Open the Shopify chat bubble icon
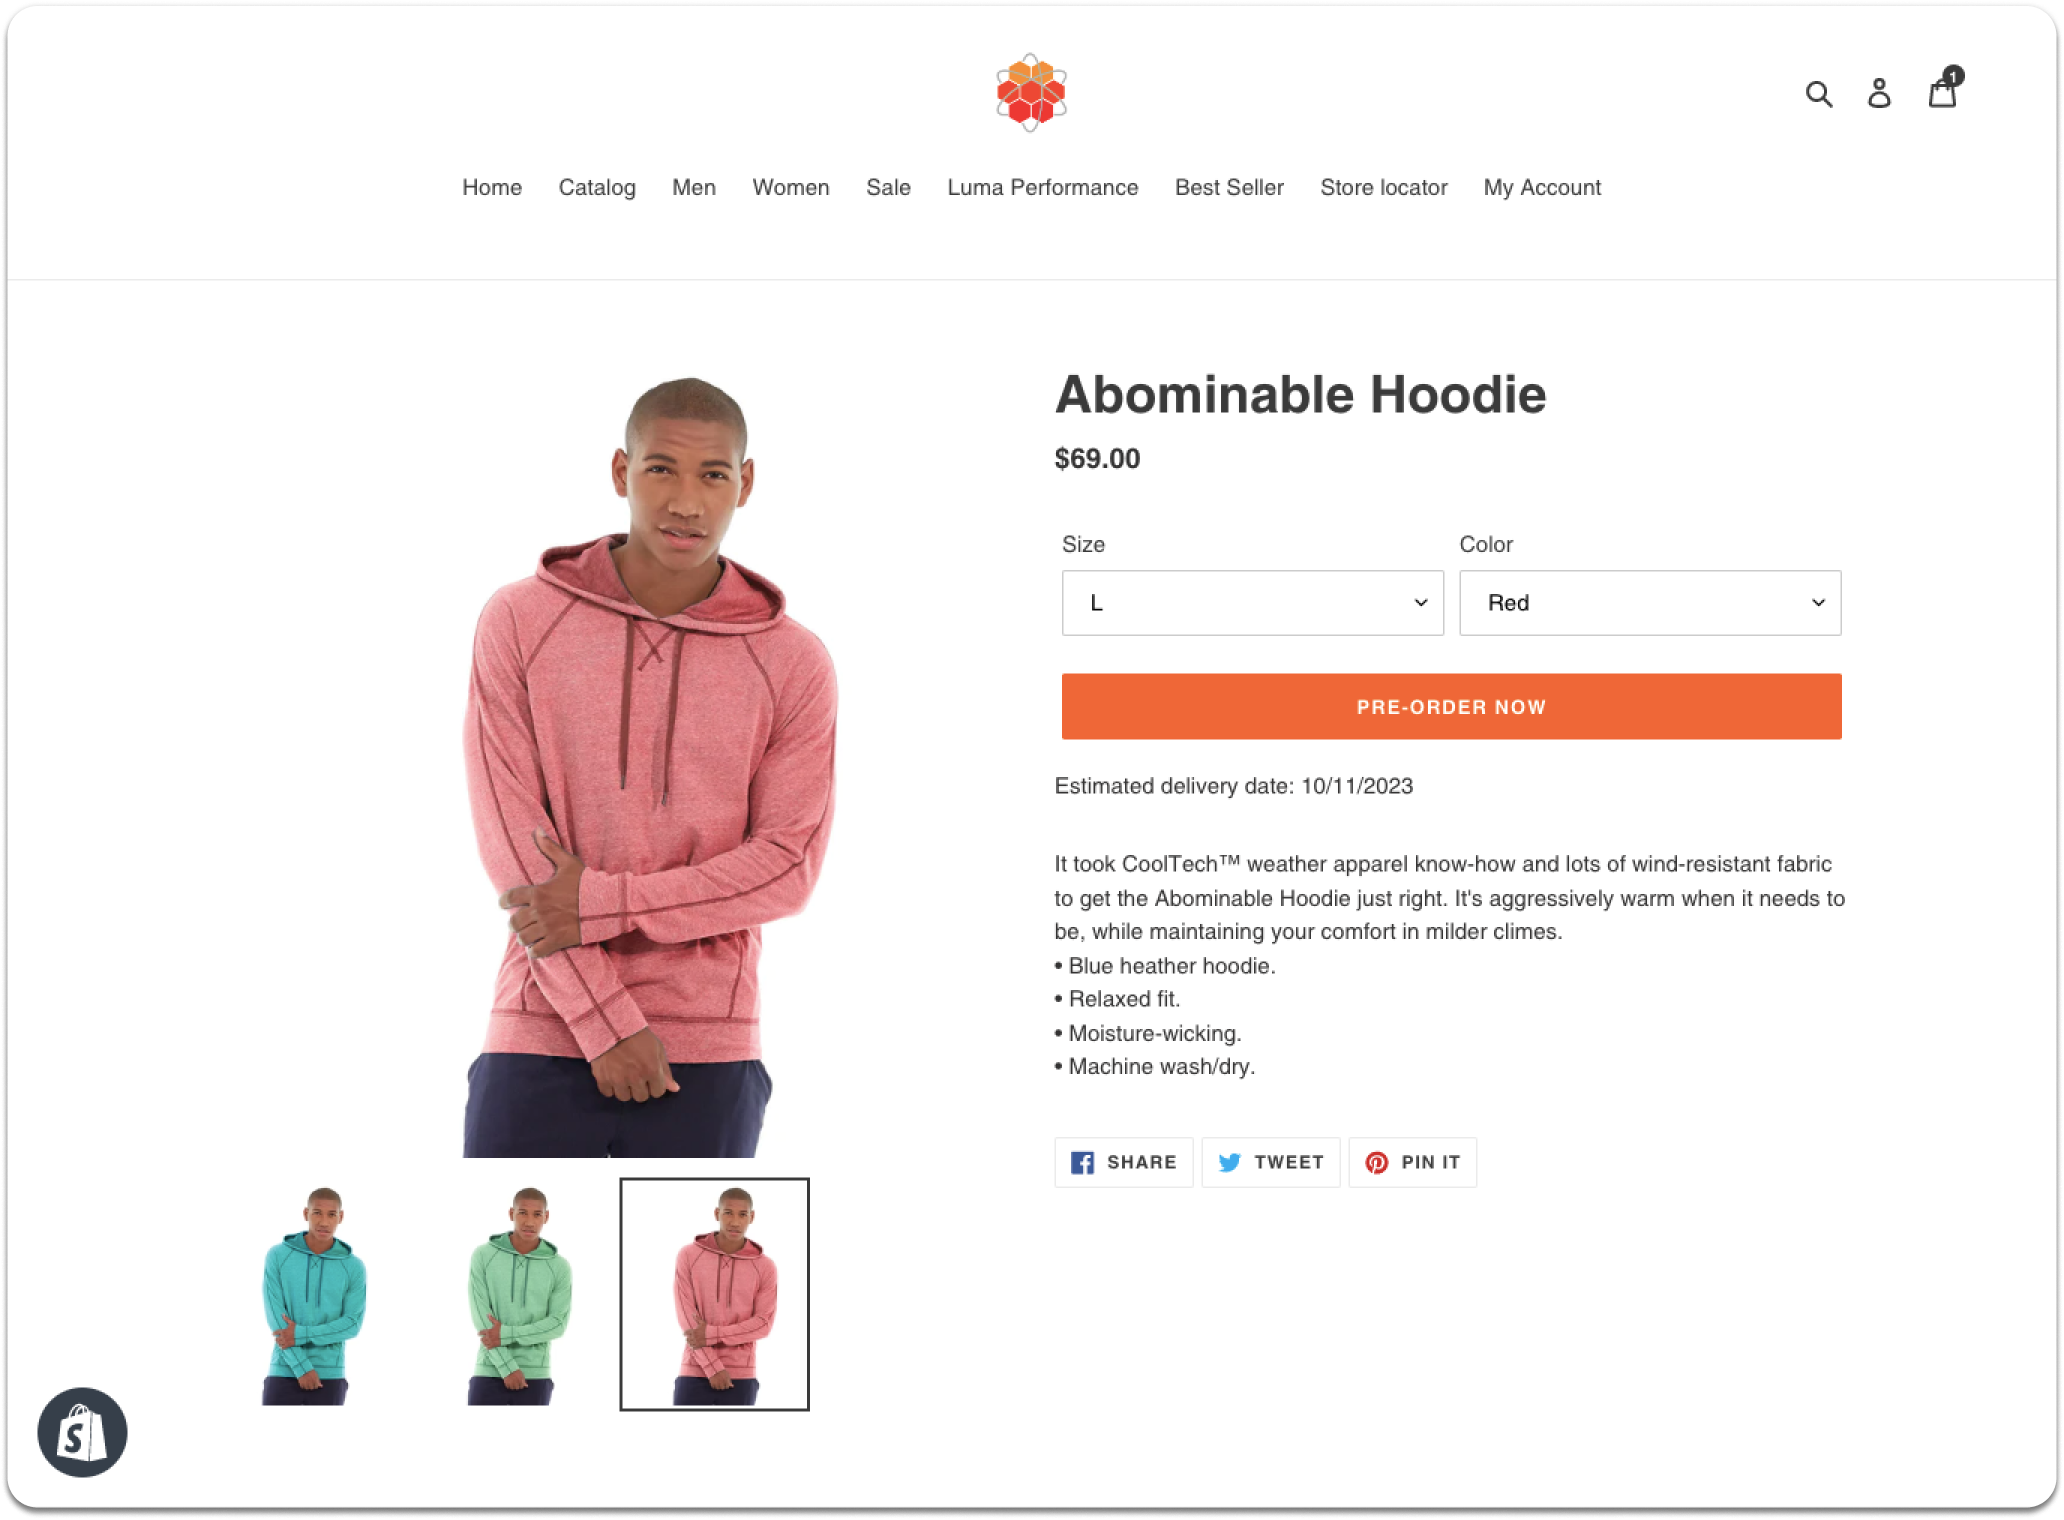 tap(82, 1432)
